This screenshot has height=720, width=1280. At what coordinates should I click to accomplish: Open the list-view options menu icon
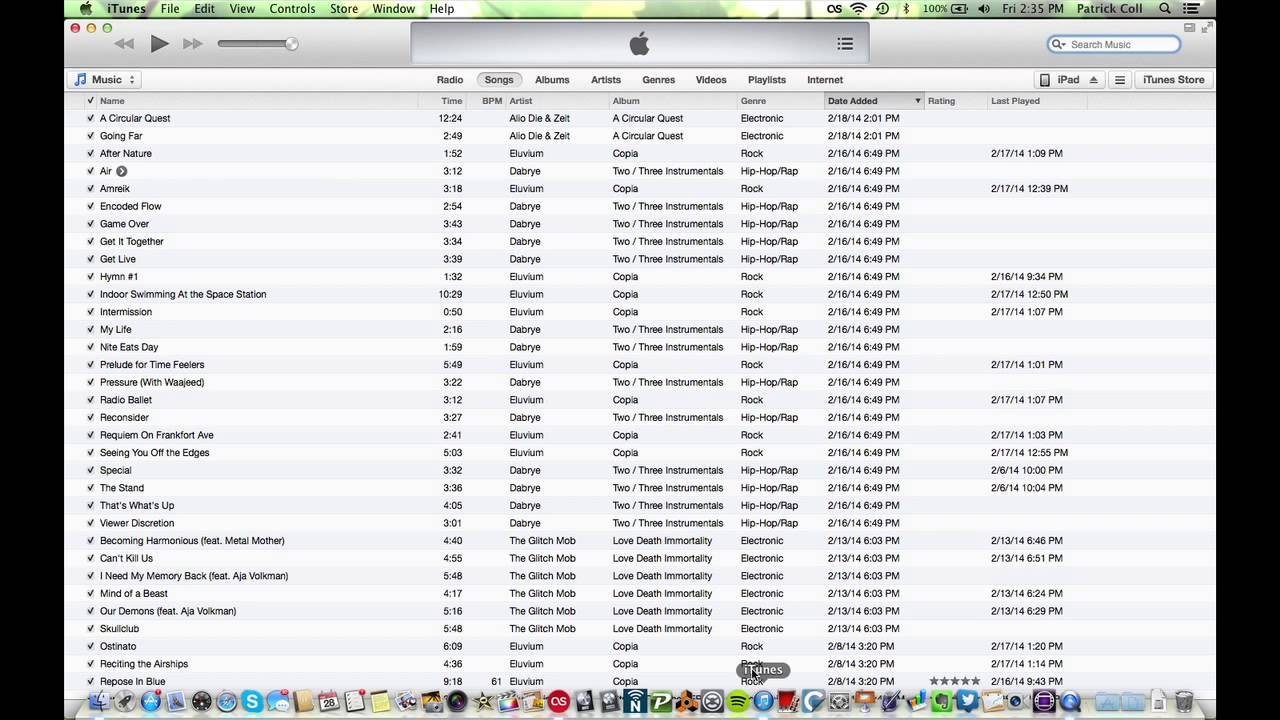tap(1120, 80)
